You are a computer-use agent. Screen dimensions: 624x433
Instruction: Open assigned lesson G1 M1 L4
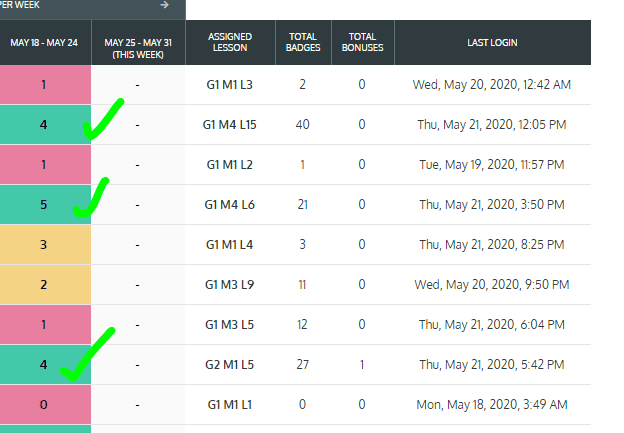pyautogui.click(x=230, y=244)
